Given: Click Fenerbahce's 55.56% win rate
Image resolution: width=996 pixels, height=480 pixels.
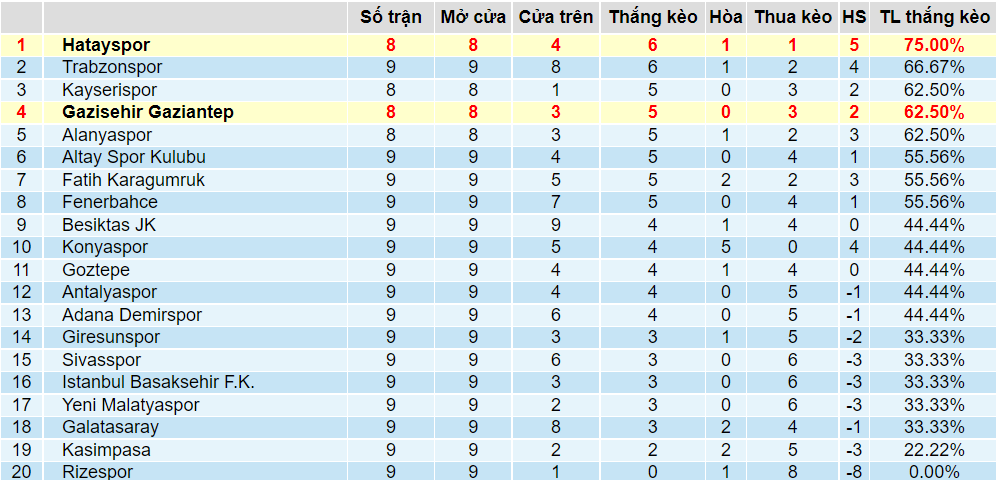Looking at the screenshot, I should pyautogui.click(x=934, y=202).
